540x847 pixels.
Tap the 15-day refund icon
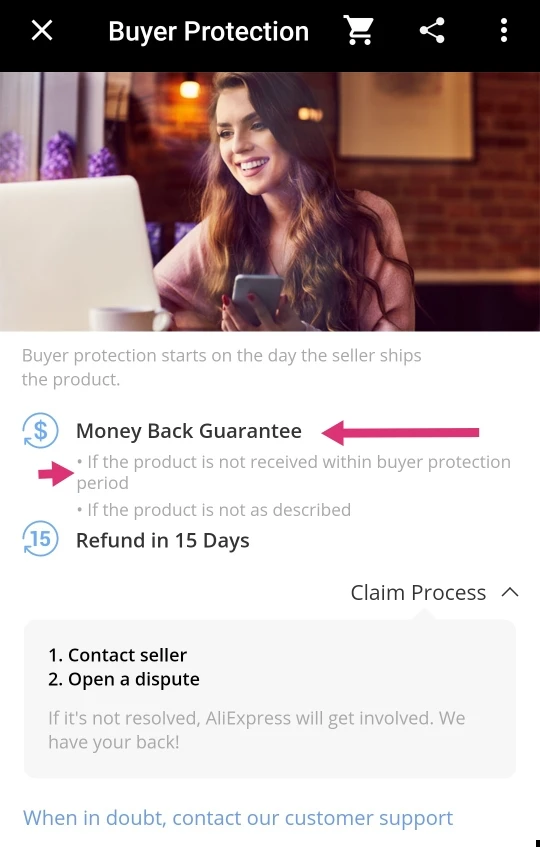click(40, 539)
